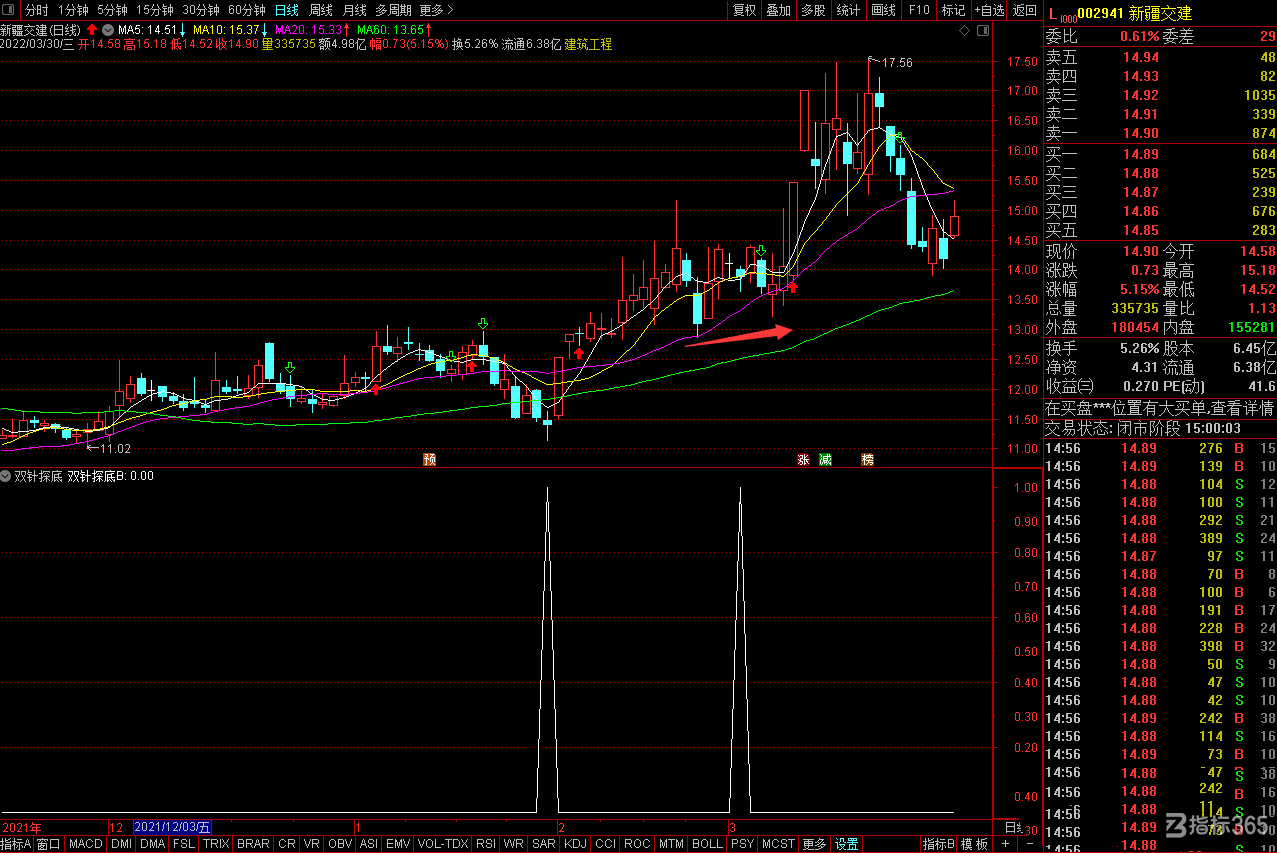Open the 复权 adjustment menu
Screen dimensions: 1277x853
744,10
